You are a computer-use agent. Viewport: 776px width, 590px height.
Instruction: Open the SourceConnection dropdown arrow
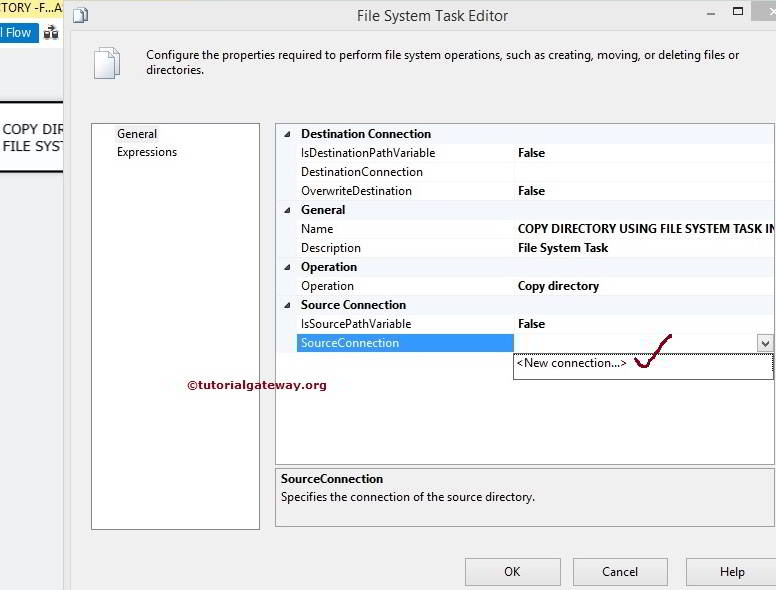tap(765, 343)
